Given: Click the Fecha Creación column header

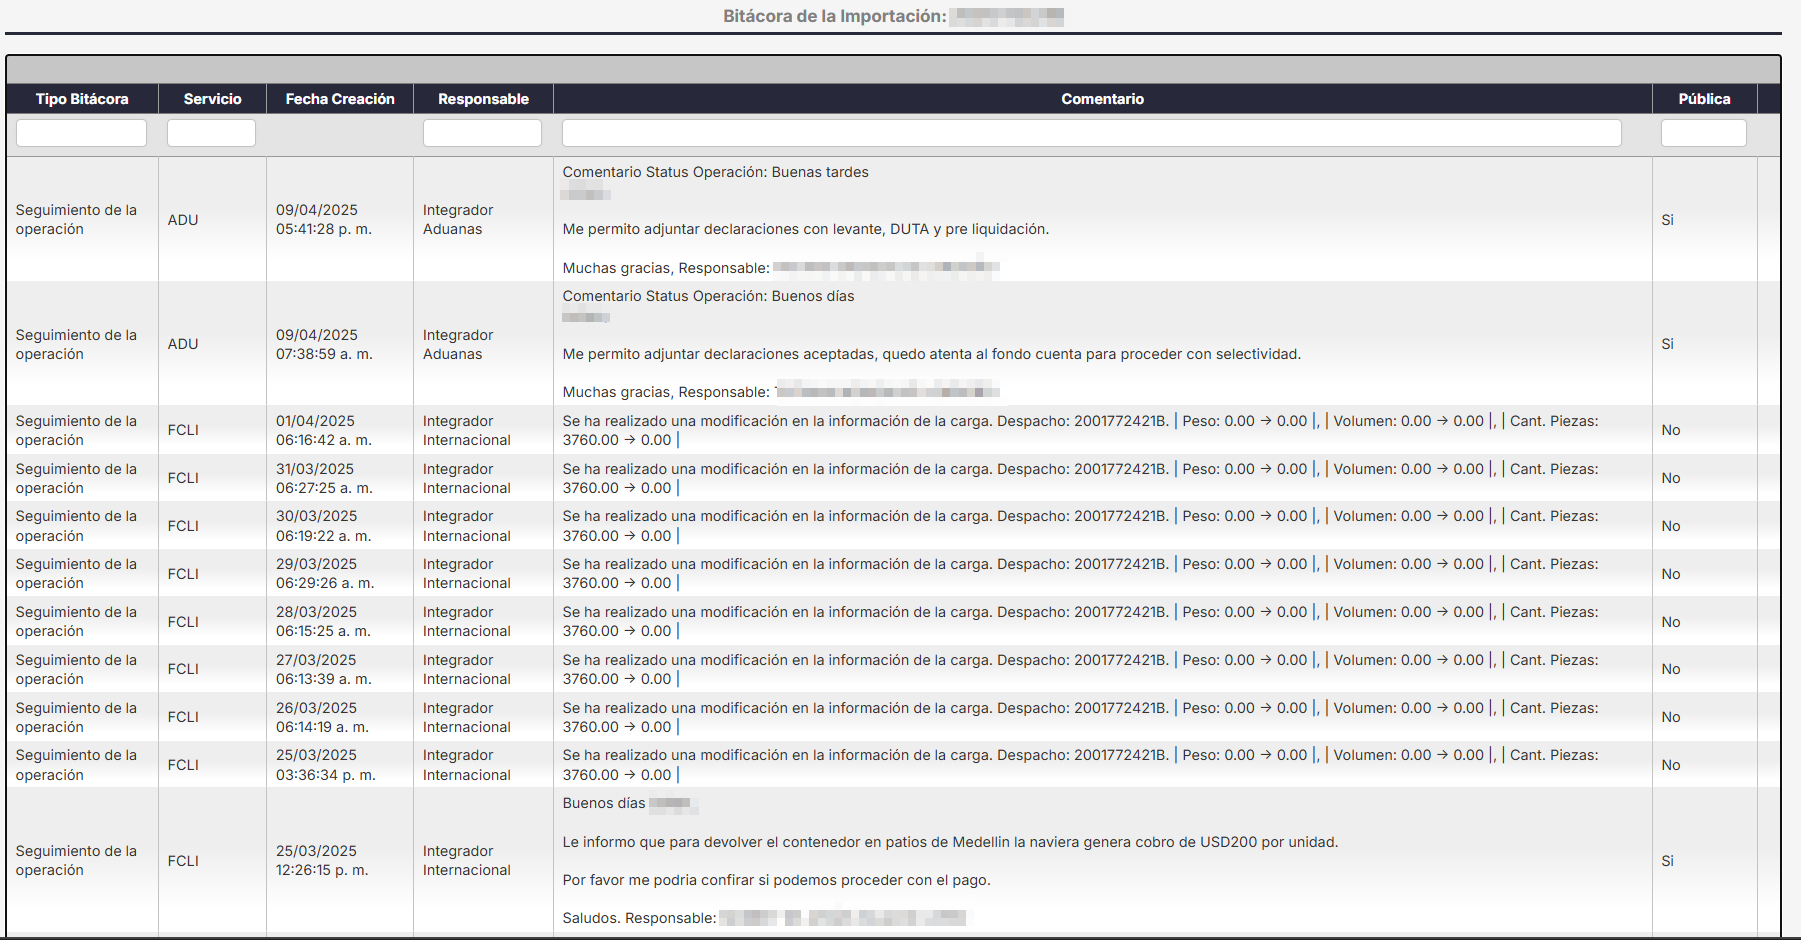Looking at the screenshot, I should [340, 99].
